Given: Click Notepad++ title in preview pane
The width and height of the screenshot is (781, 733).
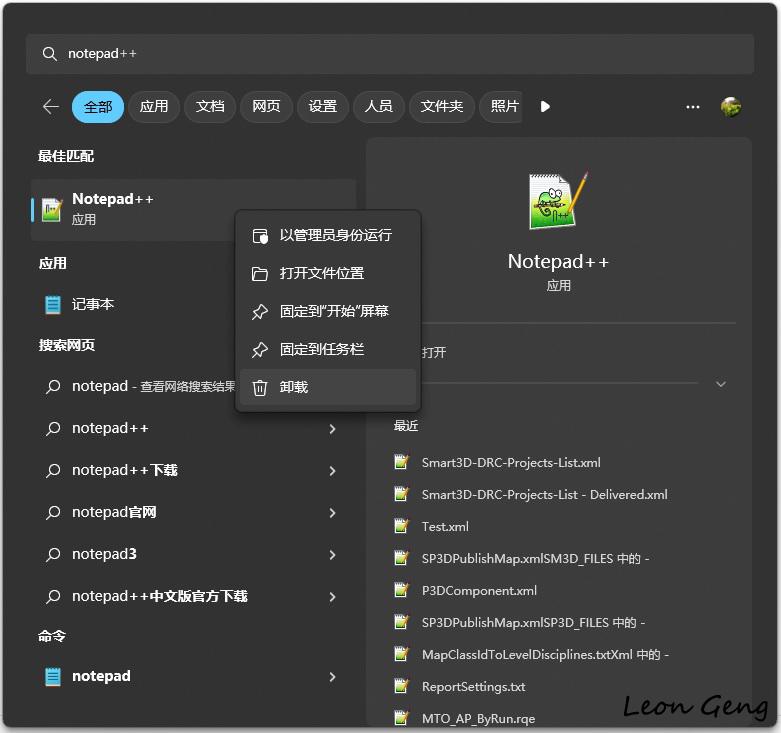Looking at the screenshot, I should tap(558, 262).
